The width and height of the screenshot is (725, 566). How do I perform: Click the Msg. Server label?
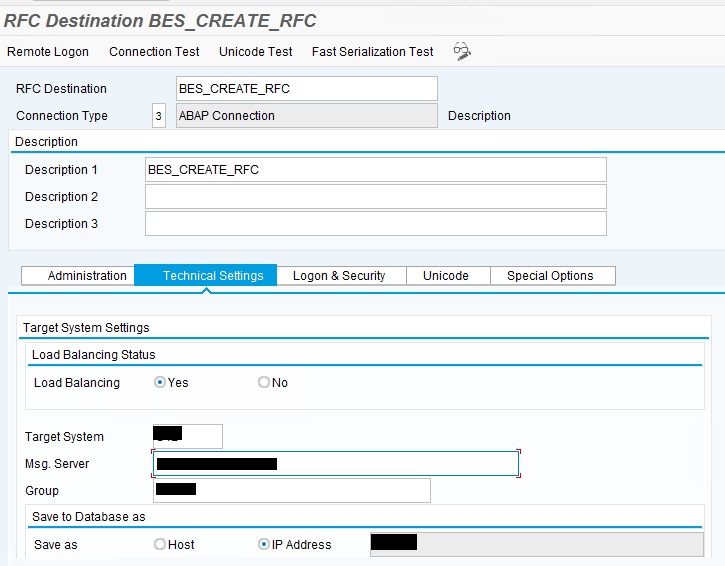coord(57,464)
